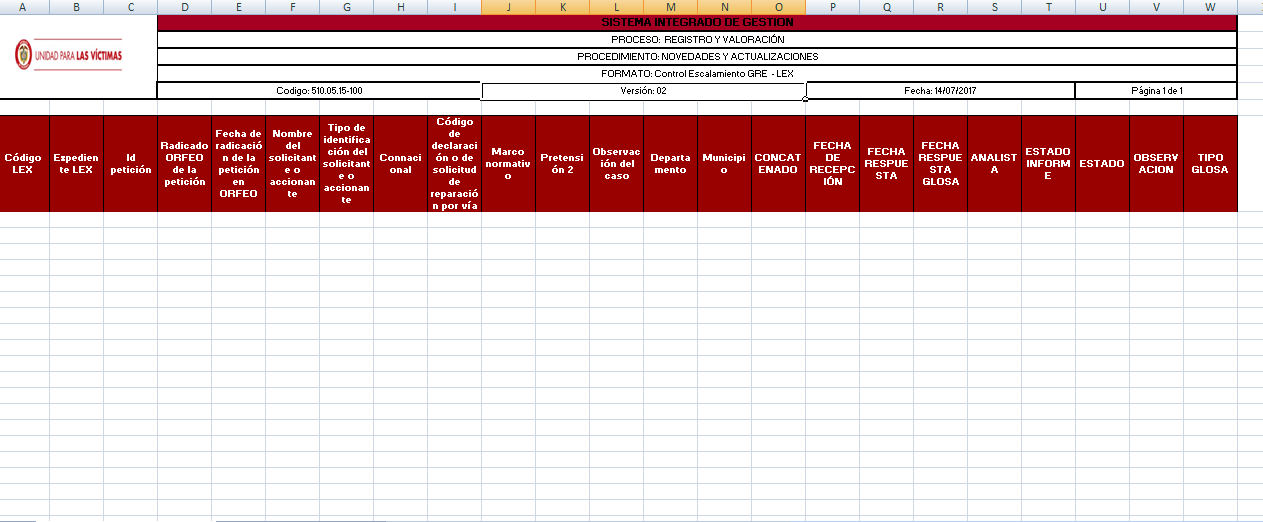
Task: Click the TIPO GLOSA header cell
Action: [x=1210, y=163]
